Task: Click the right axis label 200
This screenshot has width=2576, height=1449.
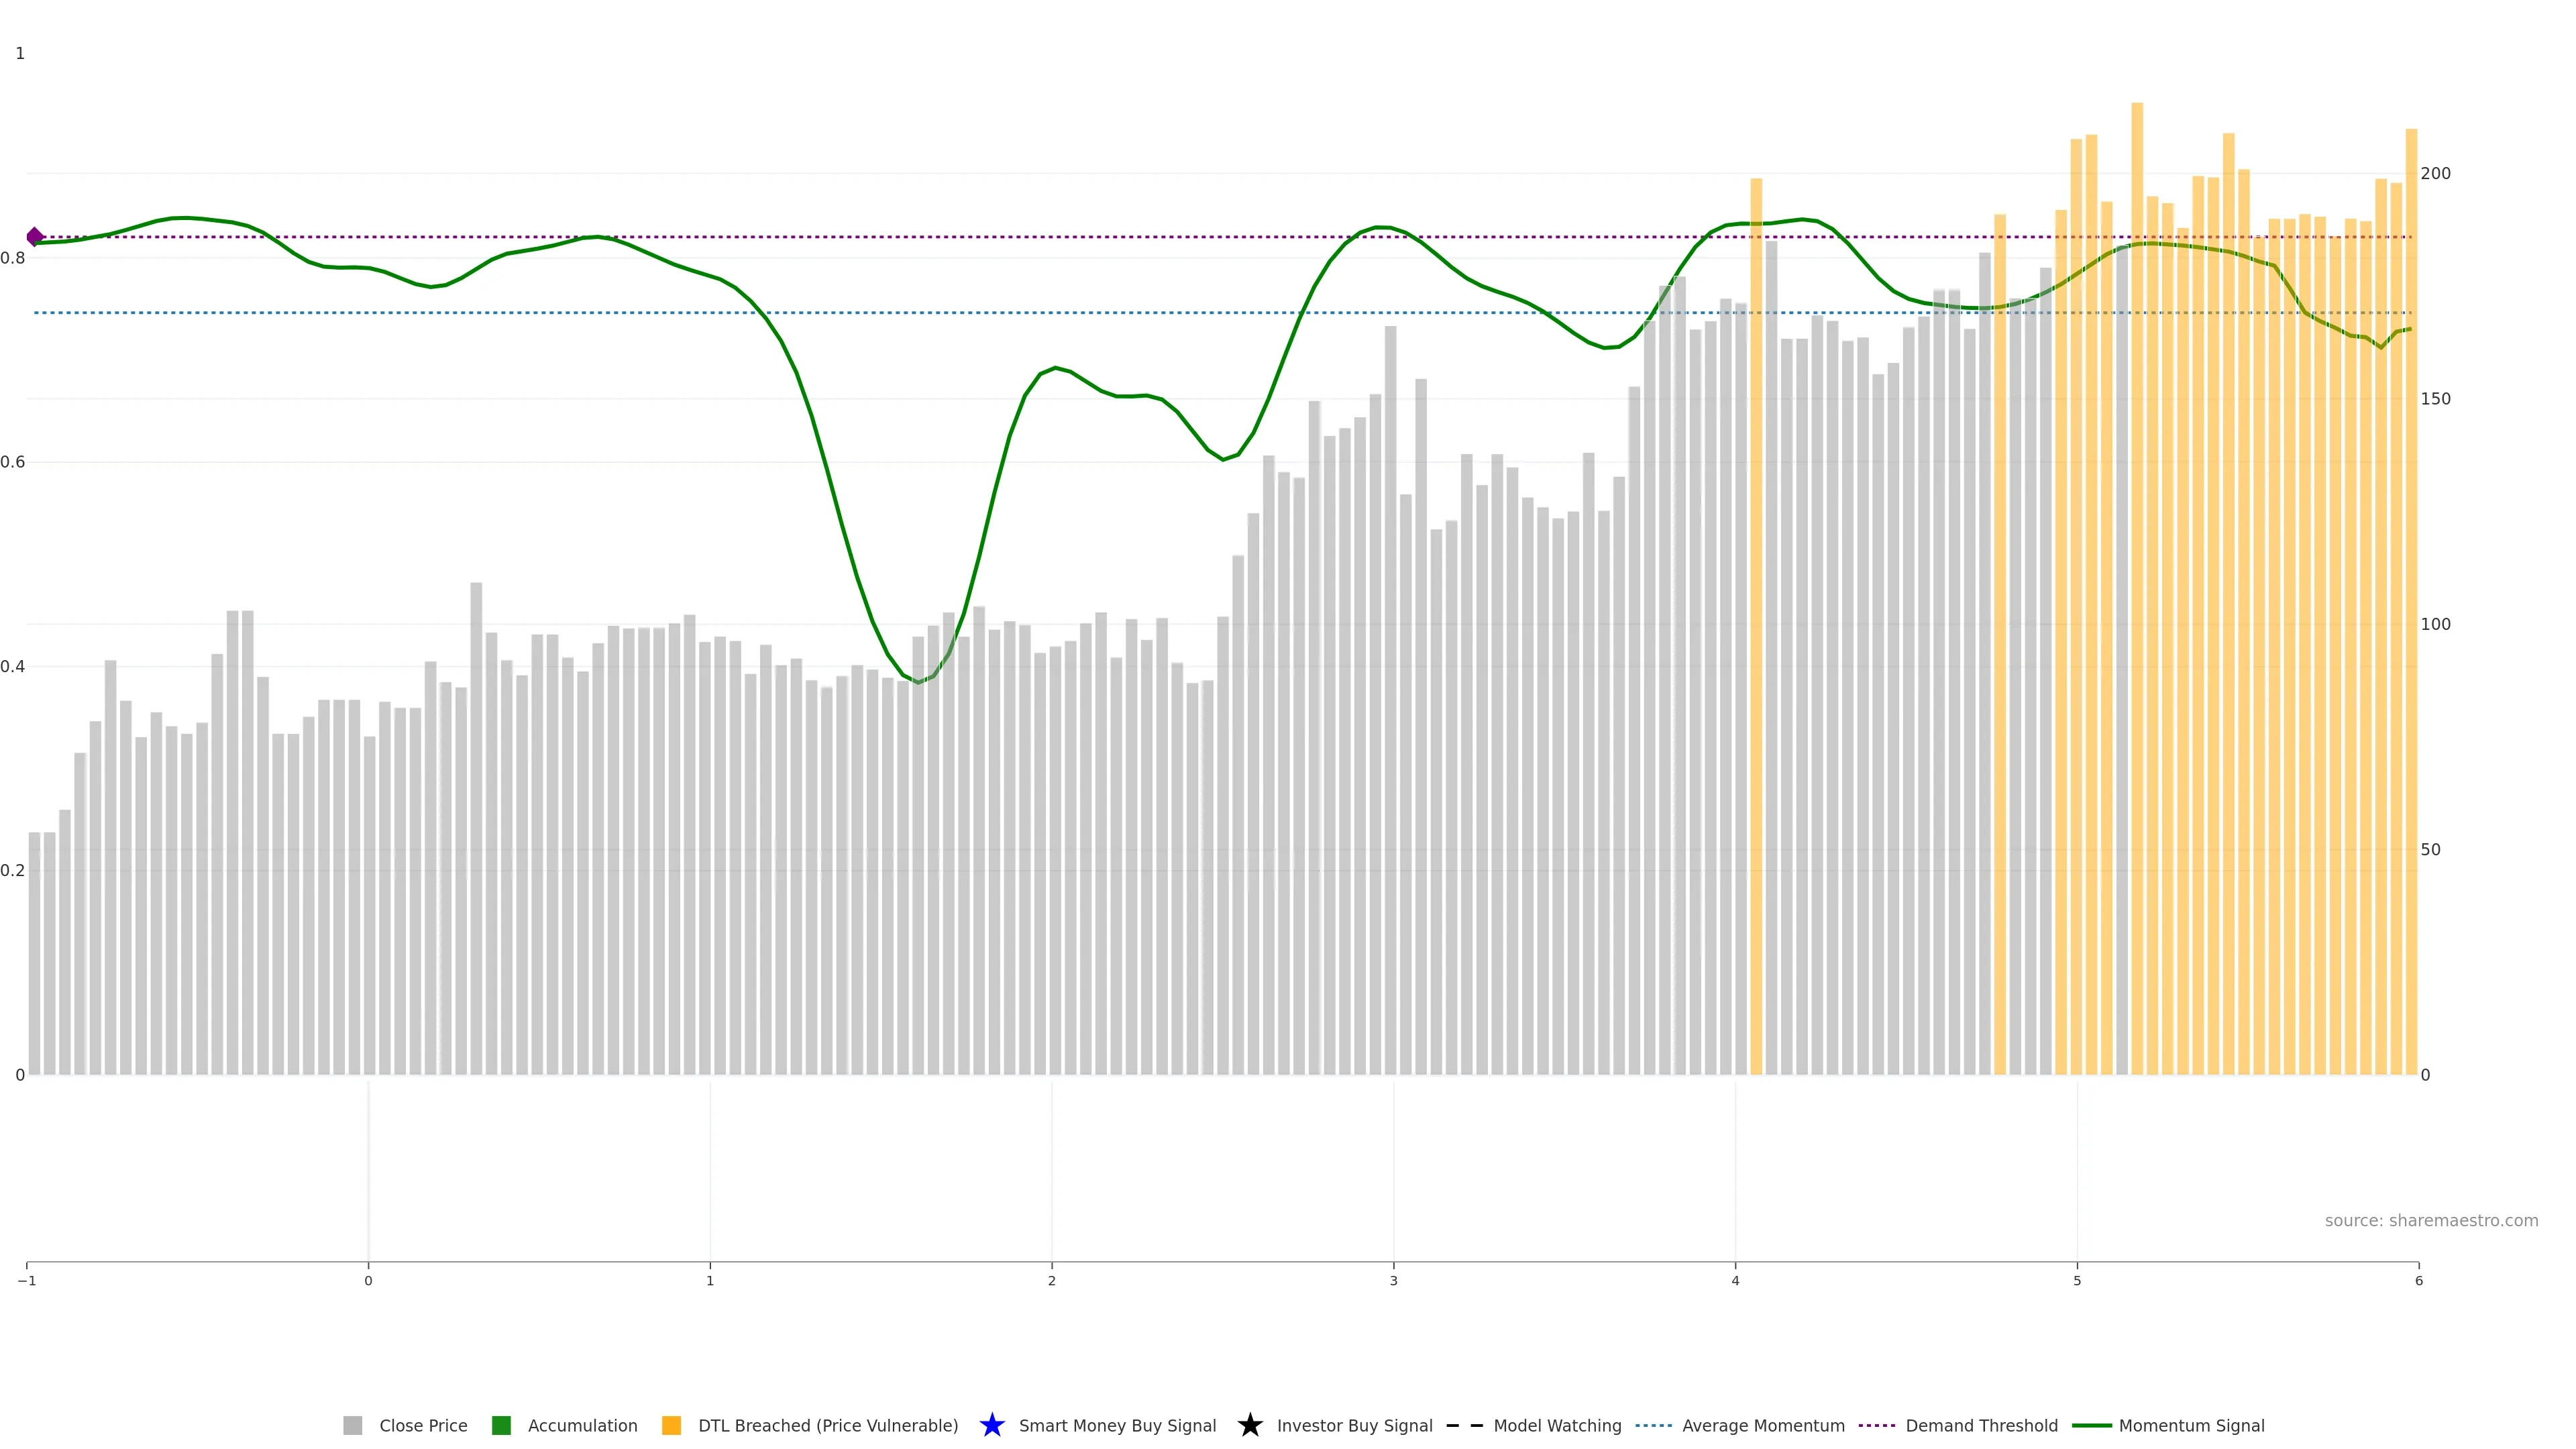Action: pyautogui.click(x=2435, y=173)
